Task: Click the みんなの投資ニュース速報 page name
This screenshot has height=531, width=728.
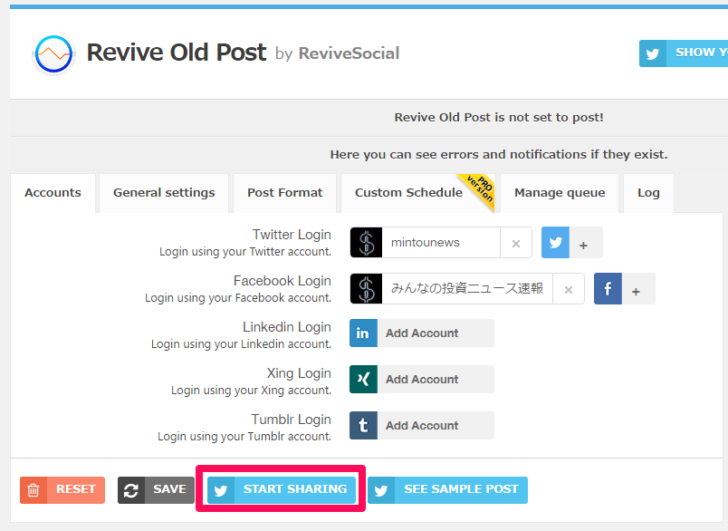Action: [x=467, y=288]
